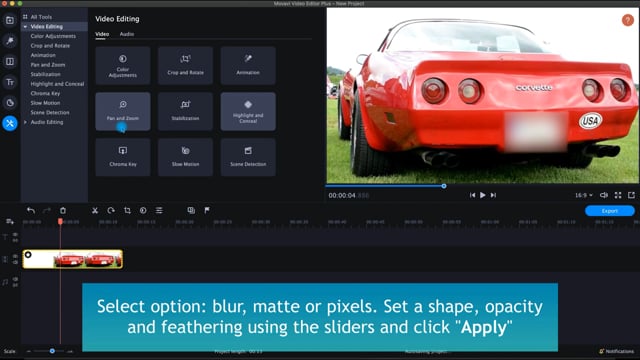The width and height of the screenshot is (640, 360).
Task: Toggle visibility eye on the title track
Action: click(15, 235)
